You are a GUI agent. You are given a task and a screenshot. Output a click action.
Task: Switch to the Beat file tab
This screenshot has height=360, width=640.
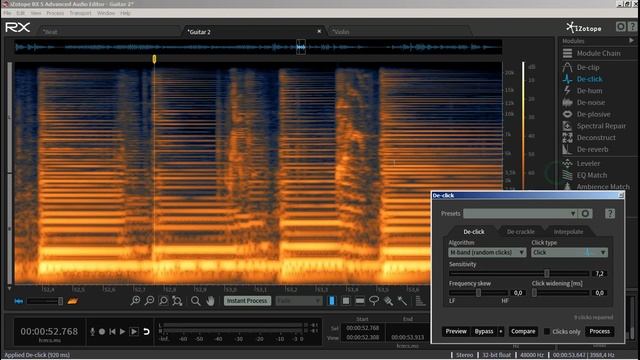pos(51,32)
